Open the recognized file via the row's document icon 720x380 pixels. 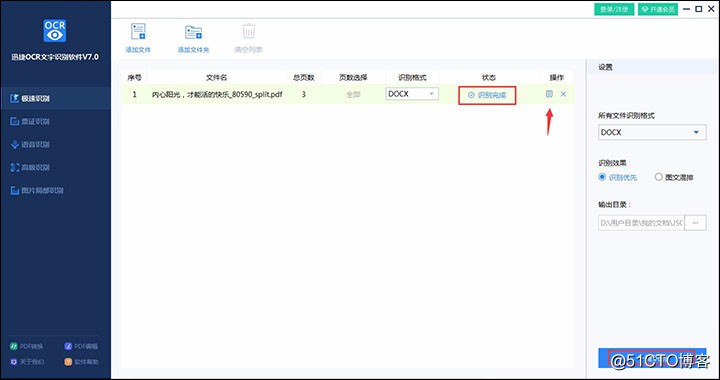[549, 94]
